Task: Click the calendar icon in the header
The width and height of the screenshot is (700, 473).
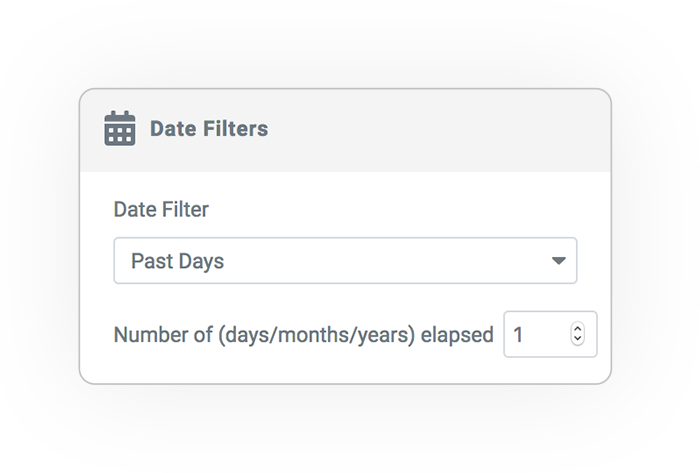Action: pyautogui.click(x=120, y=128)
